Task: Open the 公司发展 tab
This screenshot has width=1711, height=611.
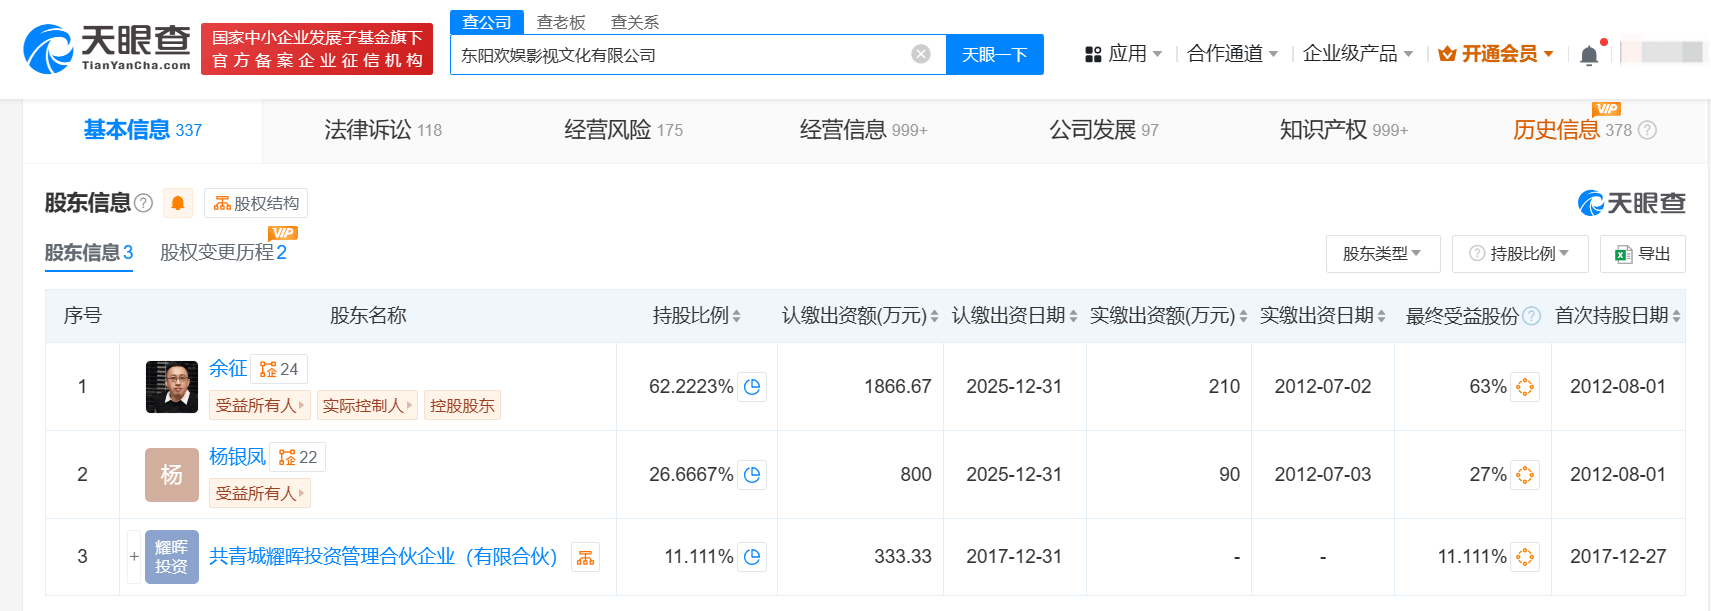Action: coord(1103,130)
